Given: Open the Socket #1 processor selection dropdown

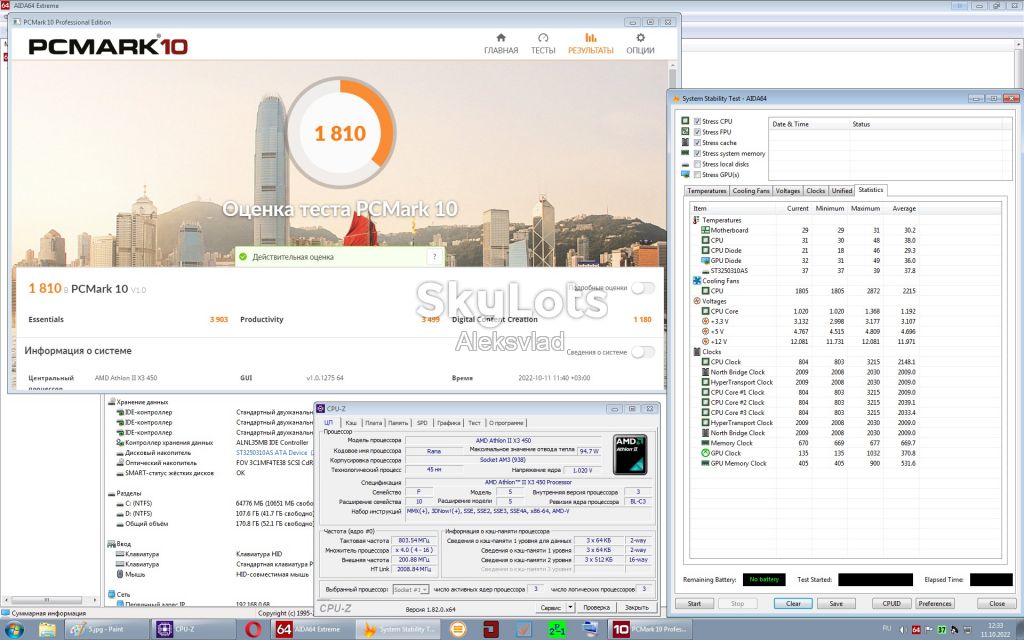Looking at the screenshot, I should pyautogui.click(x=411, y=589).
